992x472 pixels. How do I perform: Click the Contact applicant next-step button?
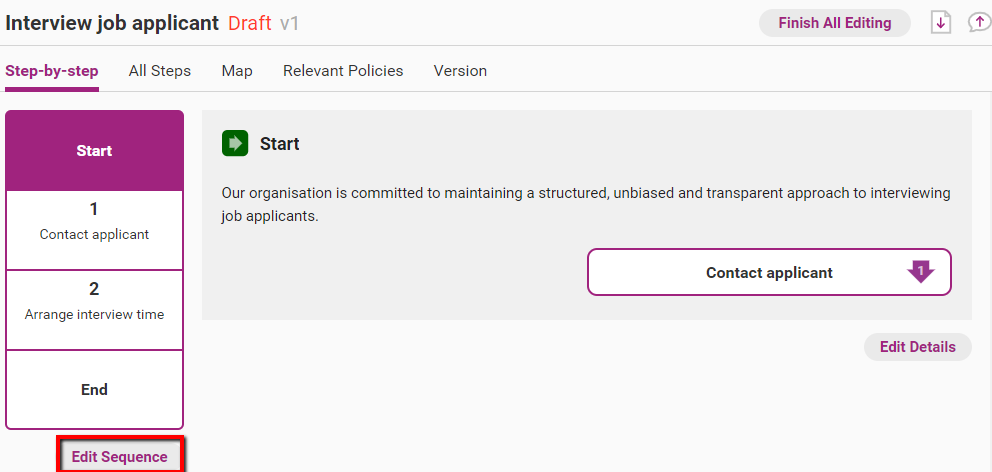pos(769,272)
